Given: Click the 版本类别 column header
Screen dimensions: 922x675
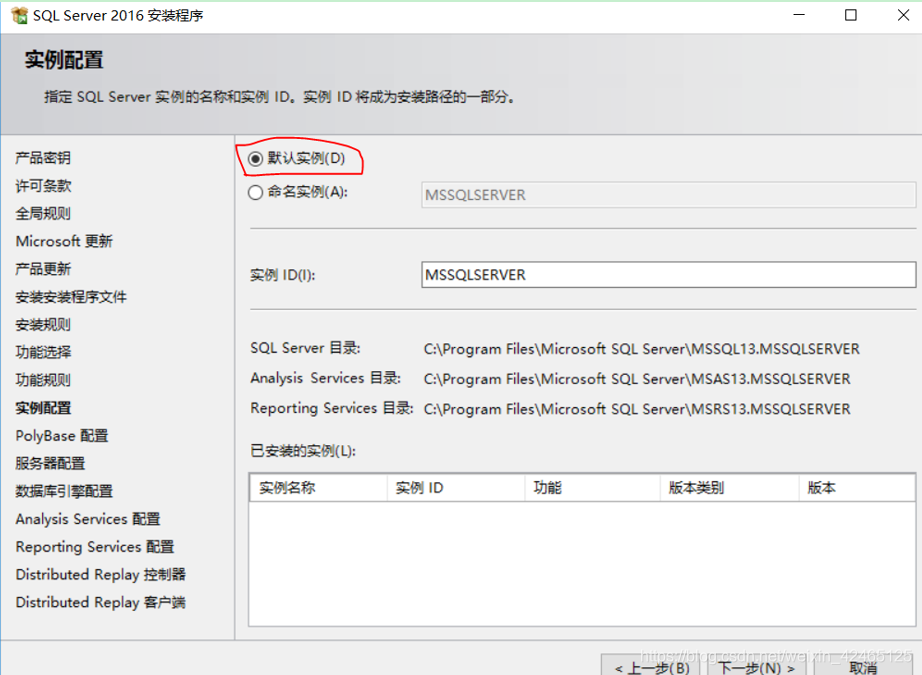Looking at the screenshot, I should click(x=729, y=487).
